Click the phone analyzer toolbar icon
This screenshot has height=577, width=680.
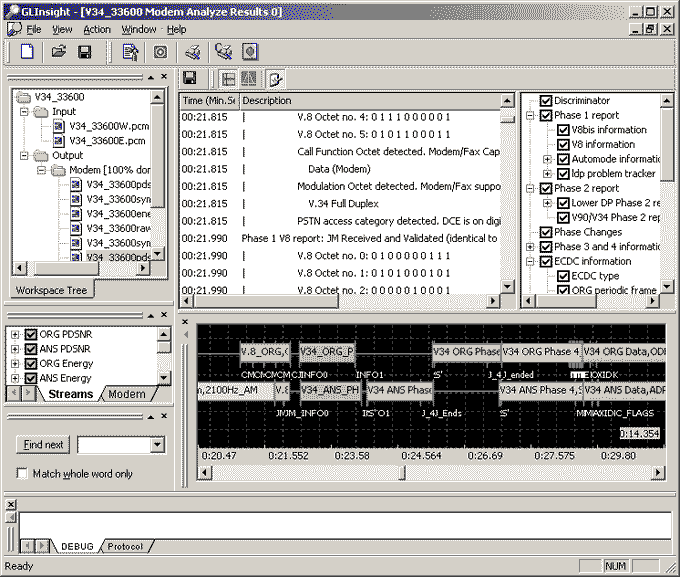pyautogui.click(x=224, y=52)
